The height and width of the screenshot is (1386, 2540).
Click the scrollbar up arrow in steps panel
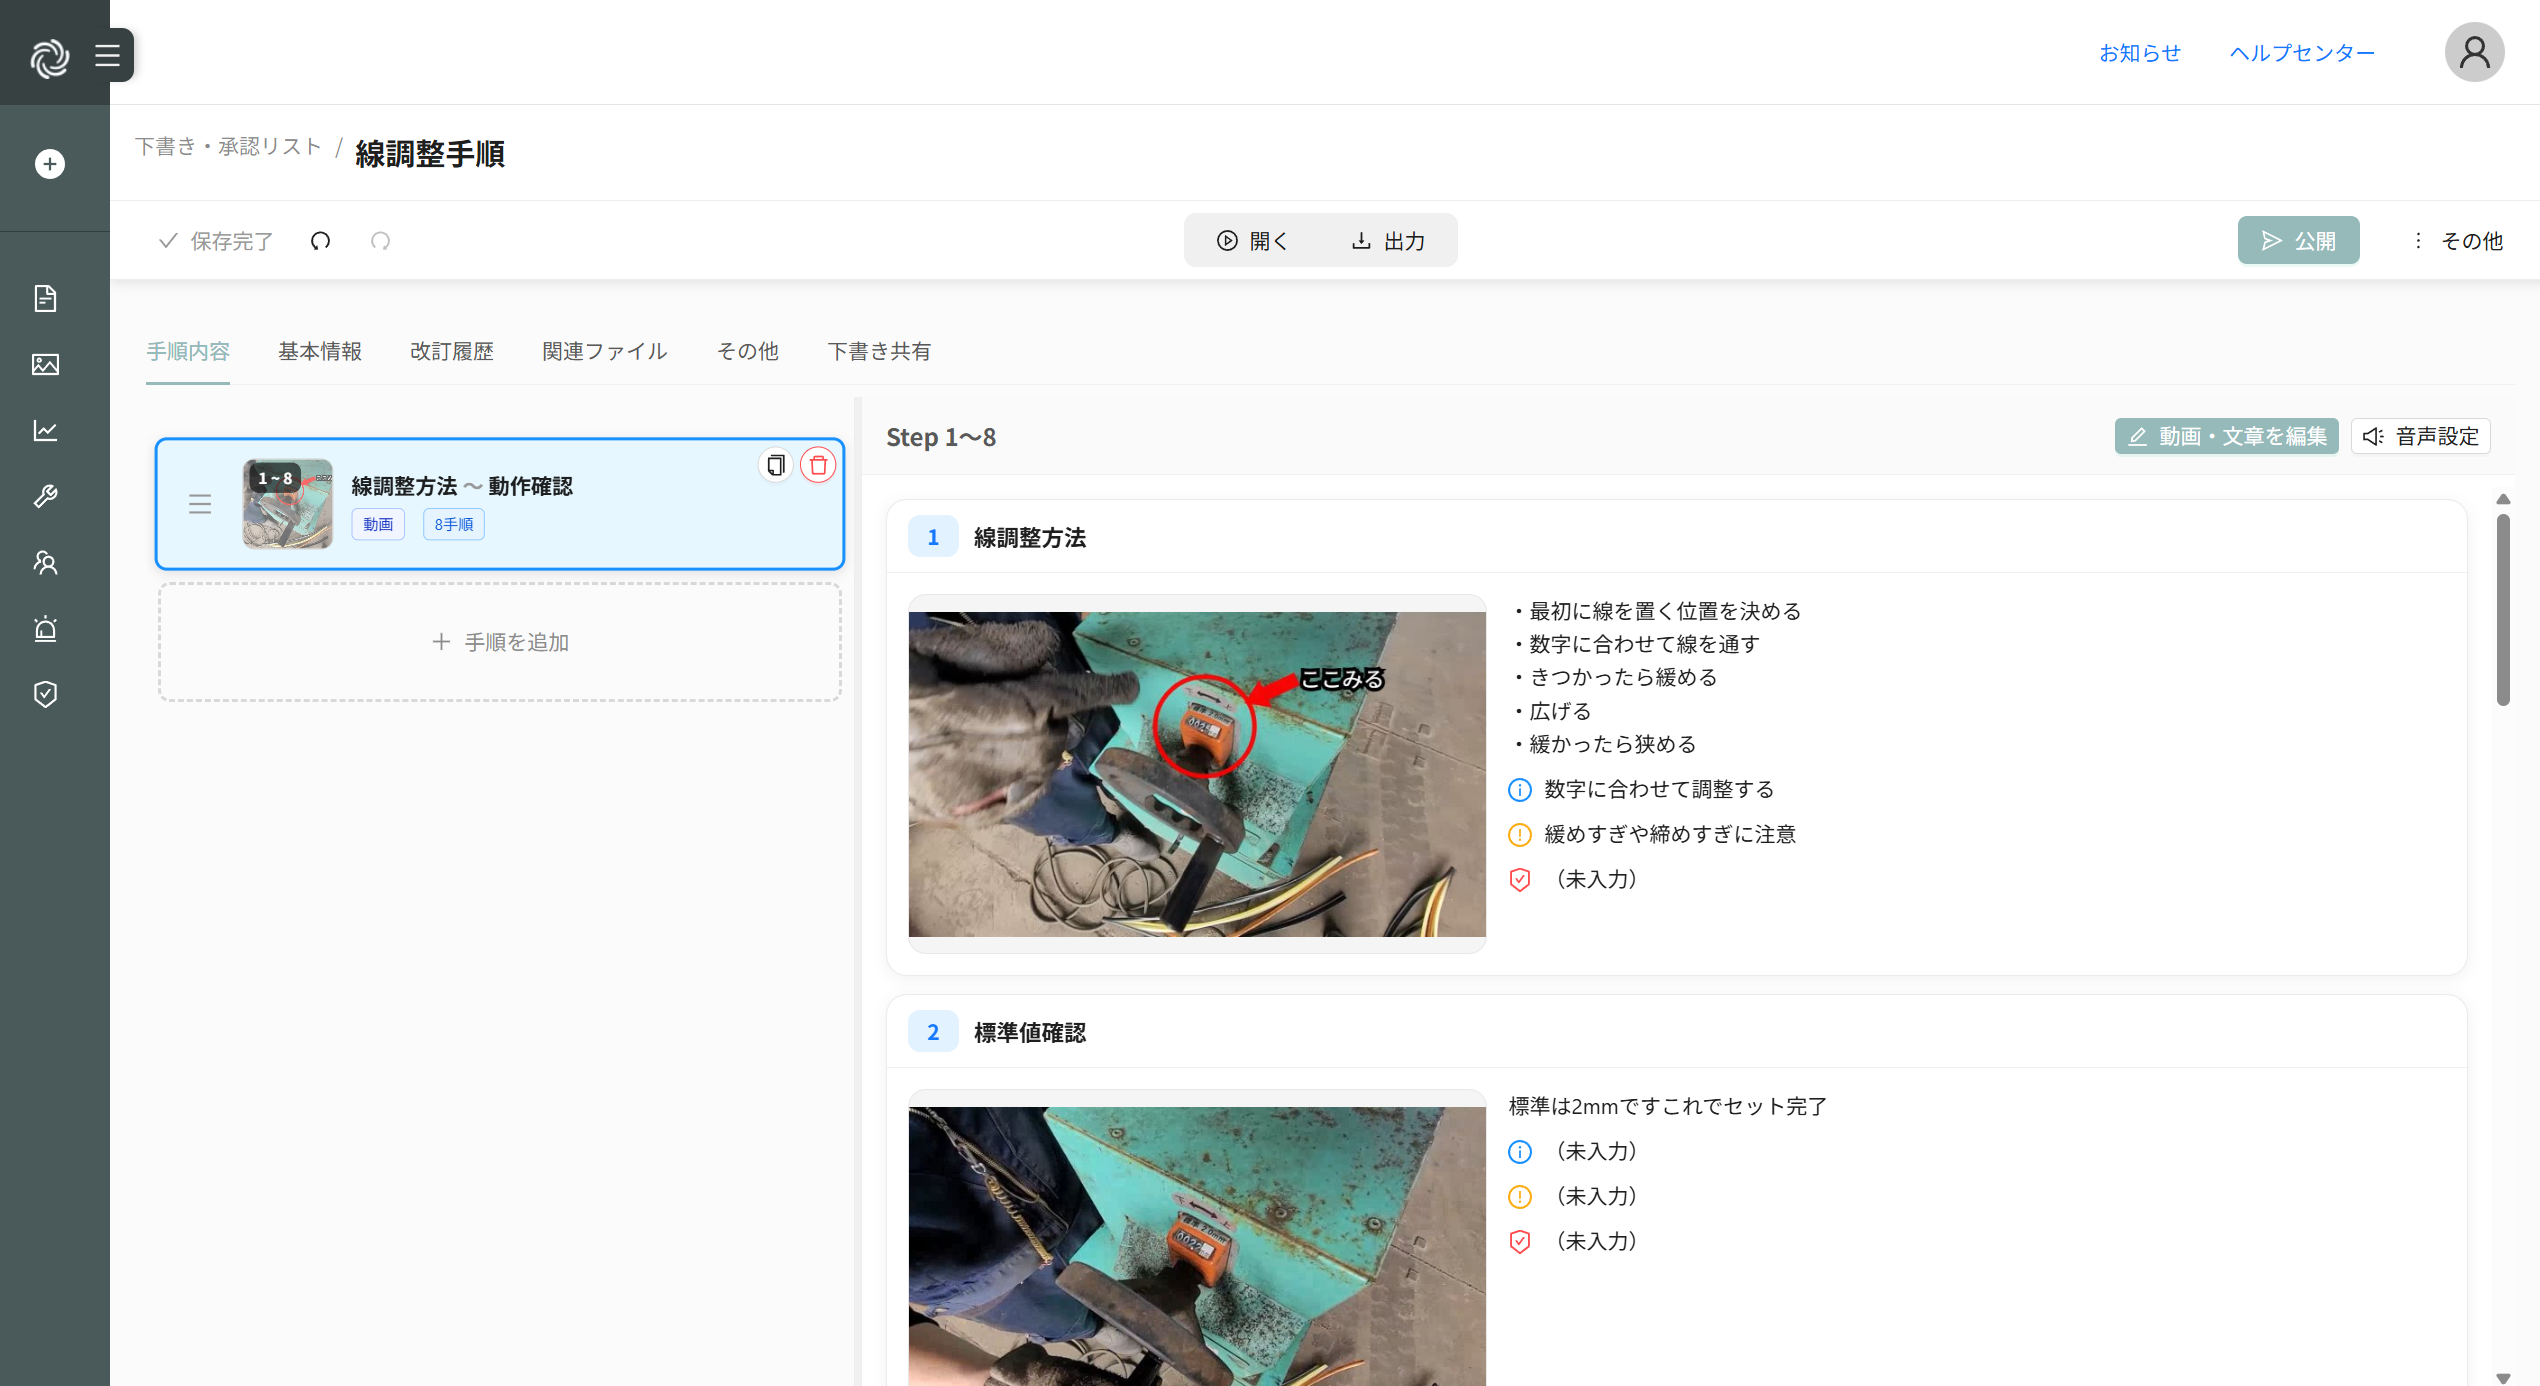2503,499
